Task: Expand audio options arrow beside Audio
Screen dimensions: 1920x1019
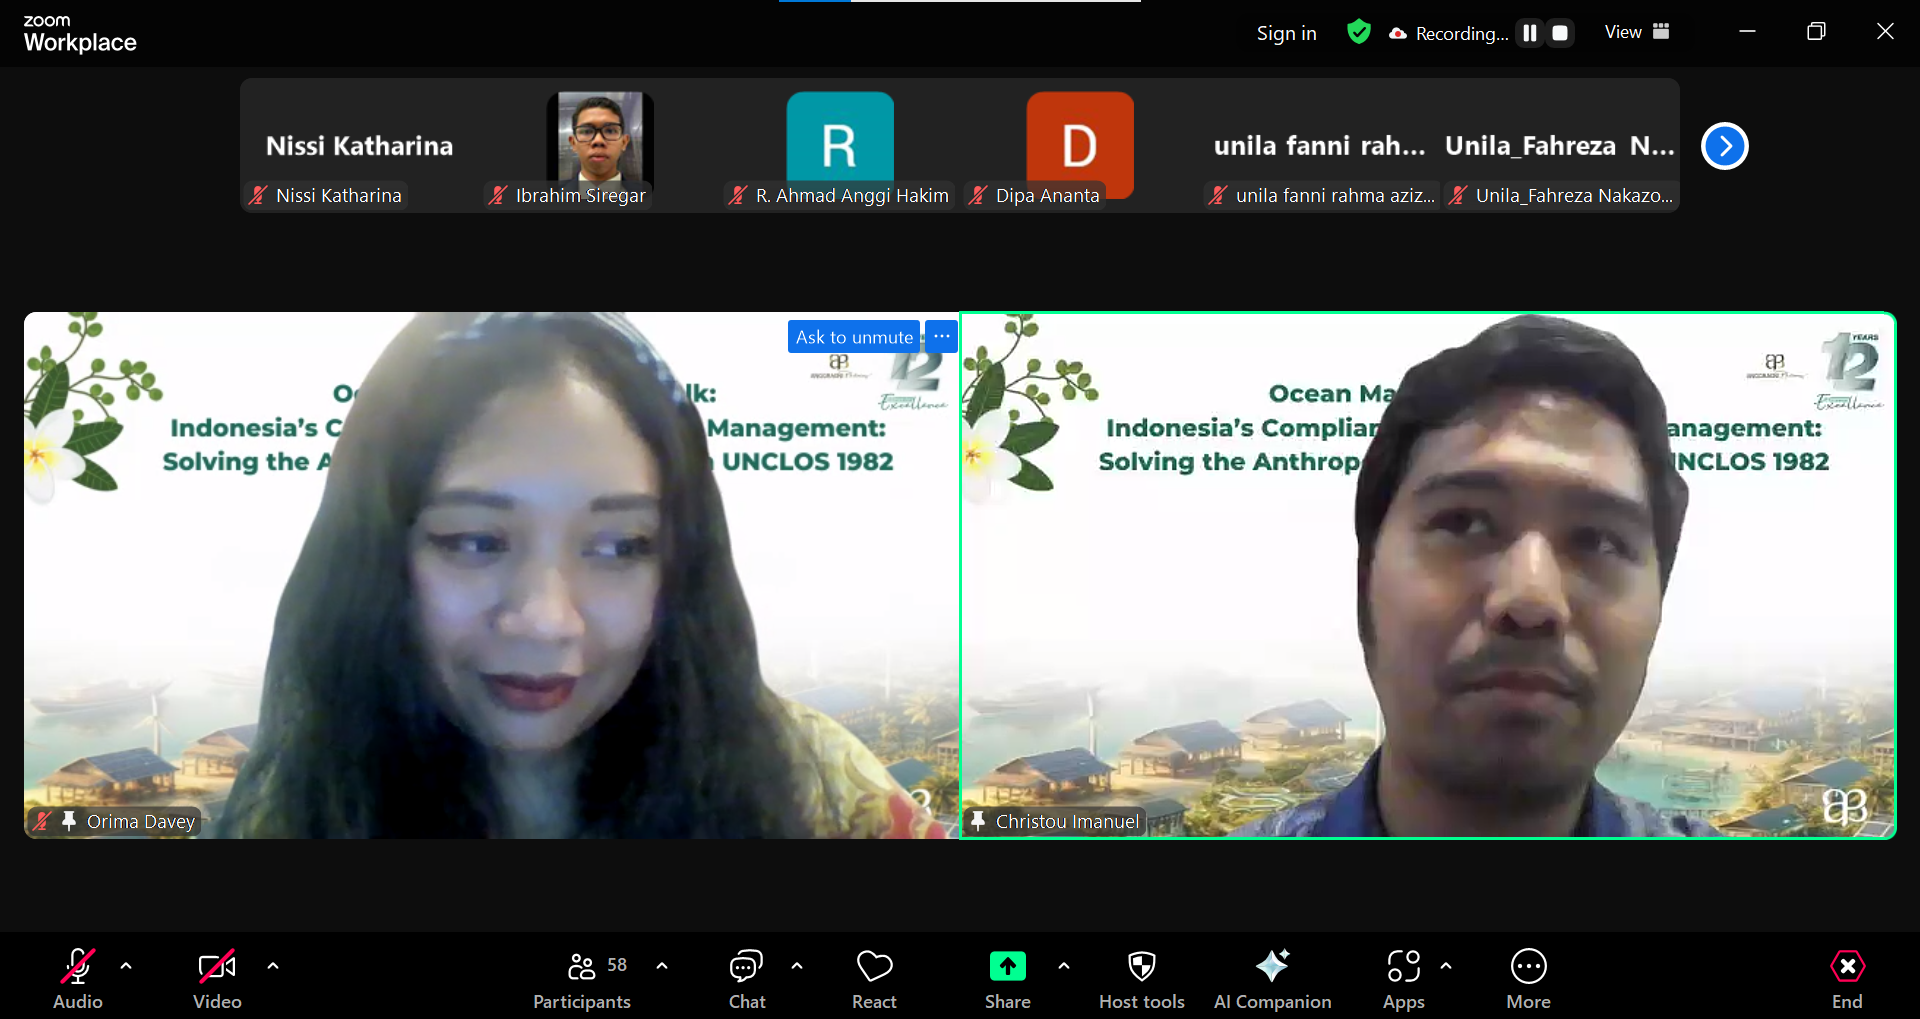Action: (126, 966)
